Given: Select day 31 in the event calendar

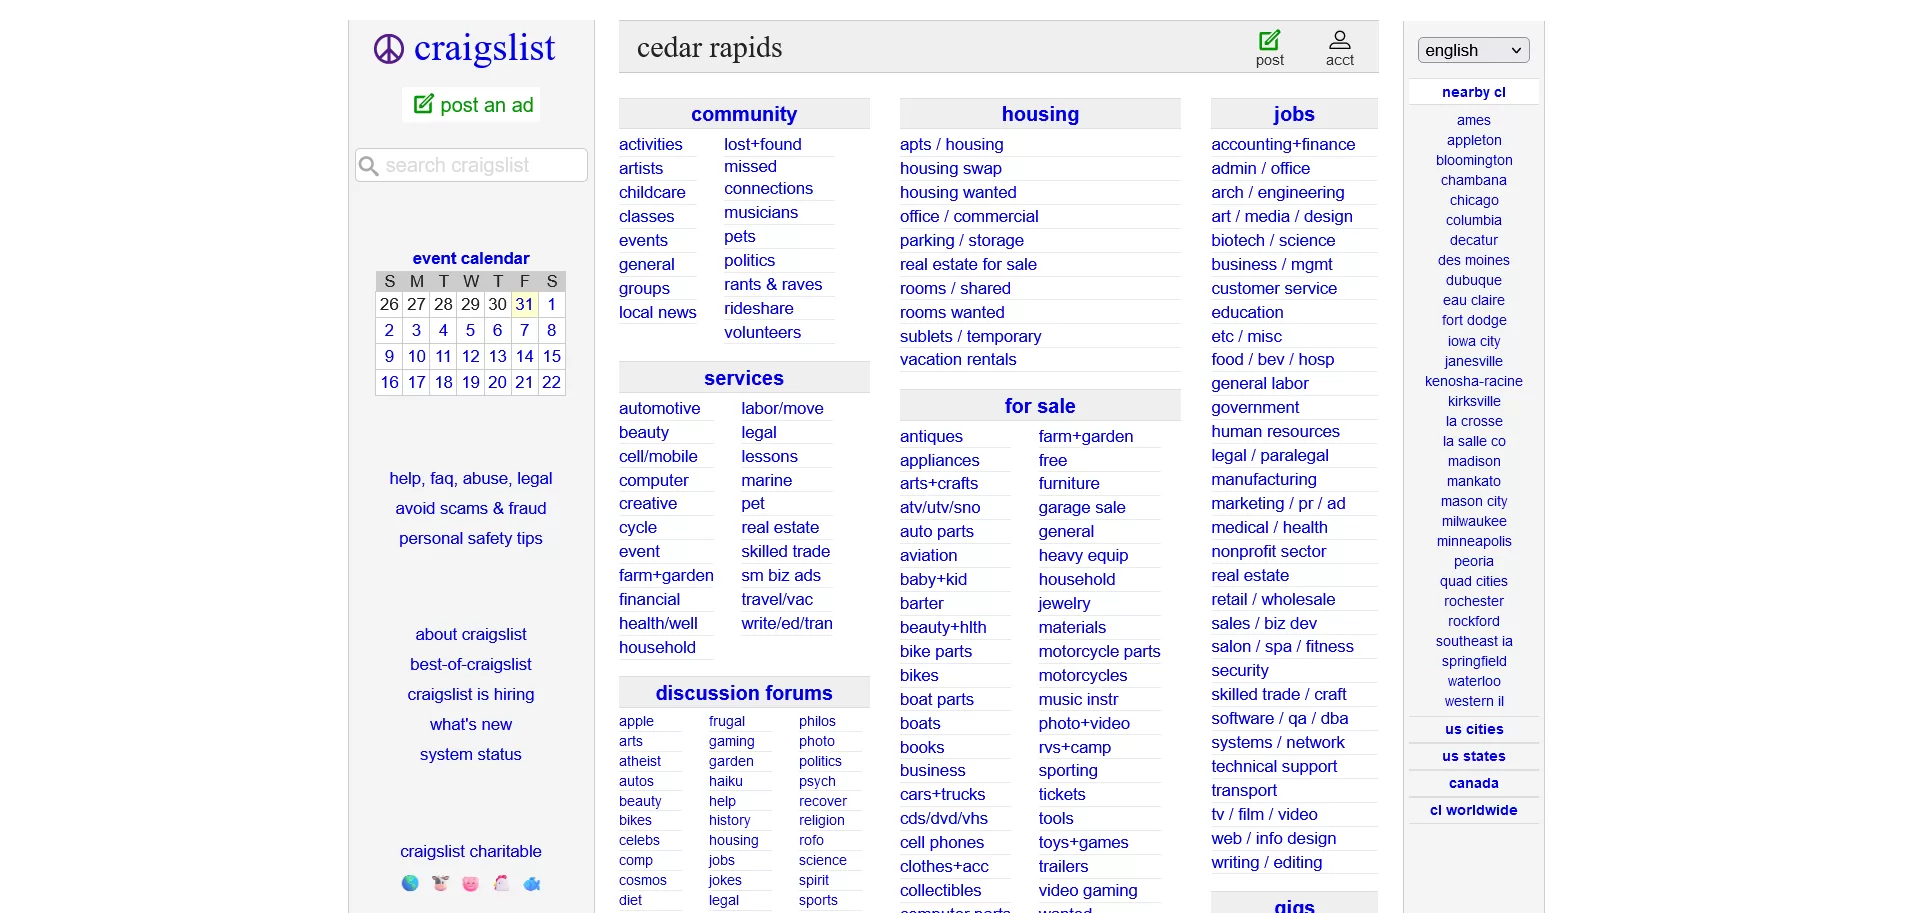Looking at the screenshot, I should 524,304.
